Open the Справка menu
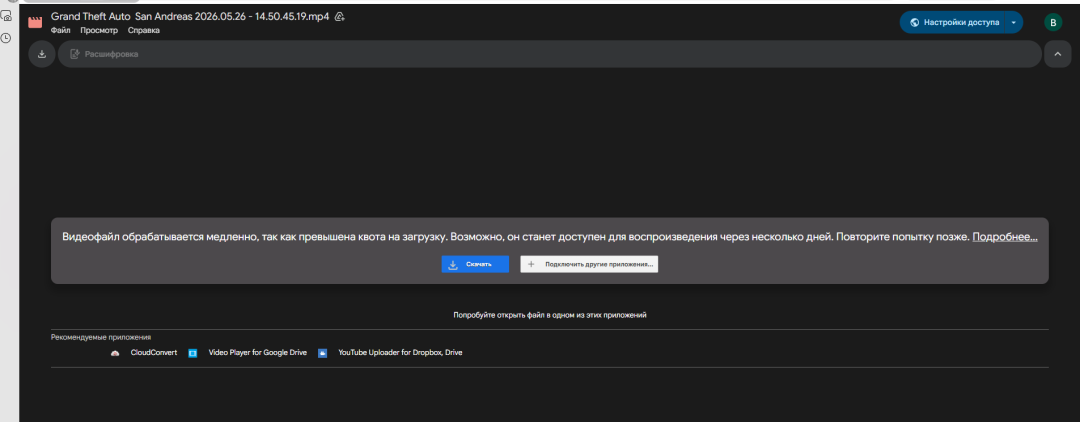The image size is (1080, 422). (144, 30)
